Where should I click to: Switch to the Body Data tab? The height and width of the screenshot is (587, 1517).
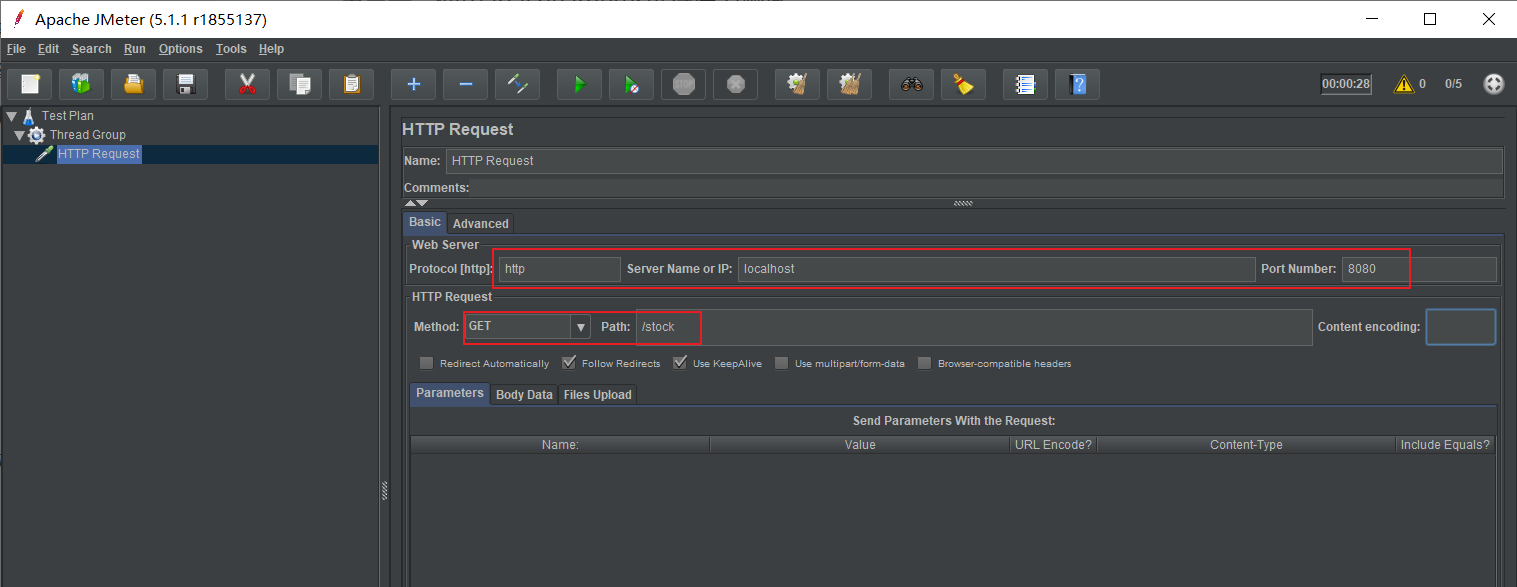point(524,395)
